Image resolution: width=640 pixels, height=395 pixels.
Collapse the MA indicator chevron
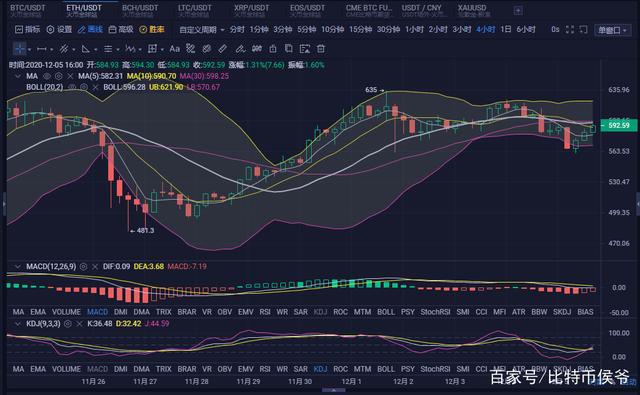point(18,76)
